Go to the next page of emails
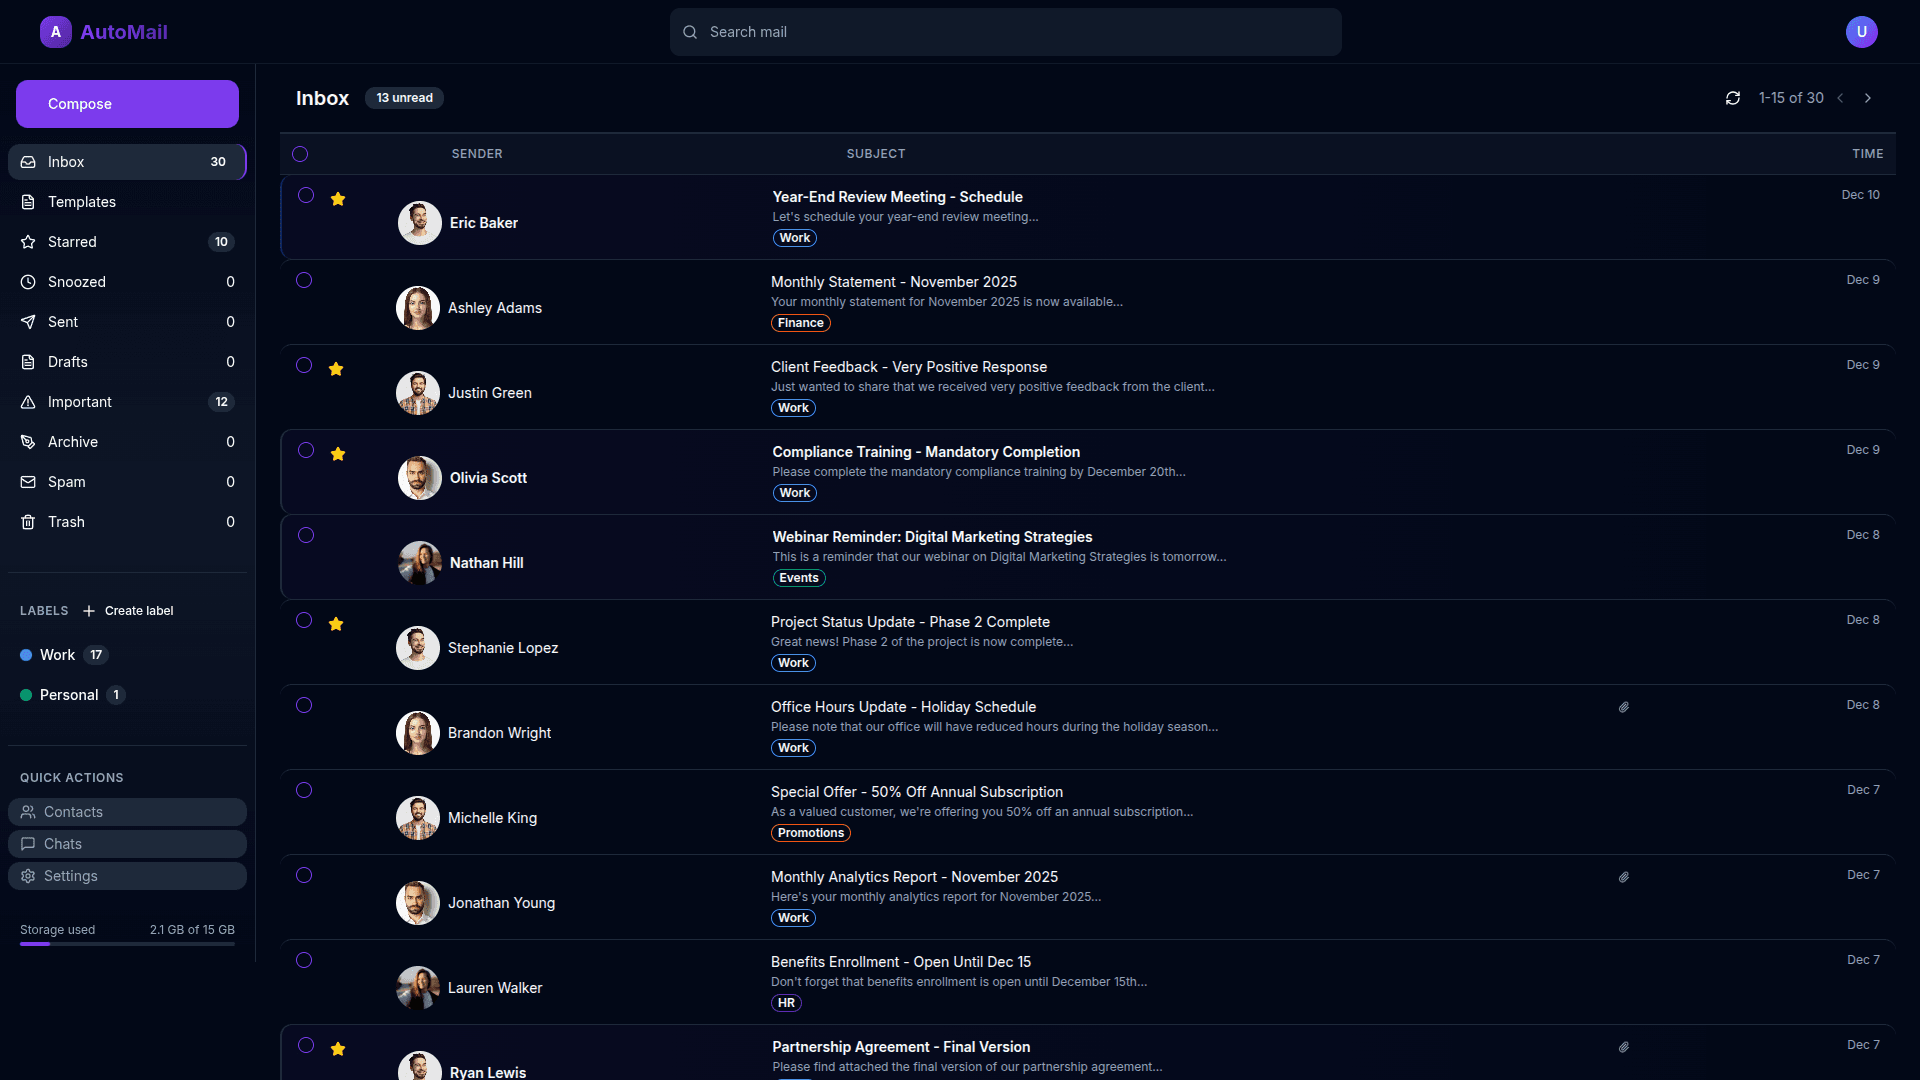This screenshot has width=1920, height=1080. 1867,98
